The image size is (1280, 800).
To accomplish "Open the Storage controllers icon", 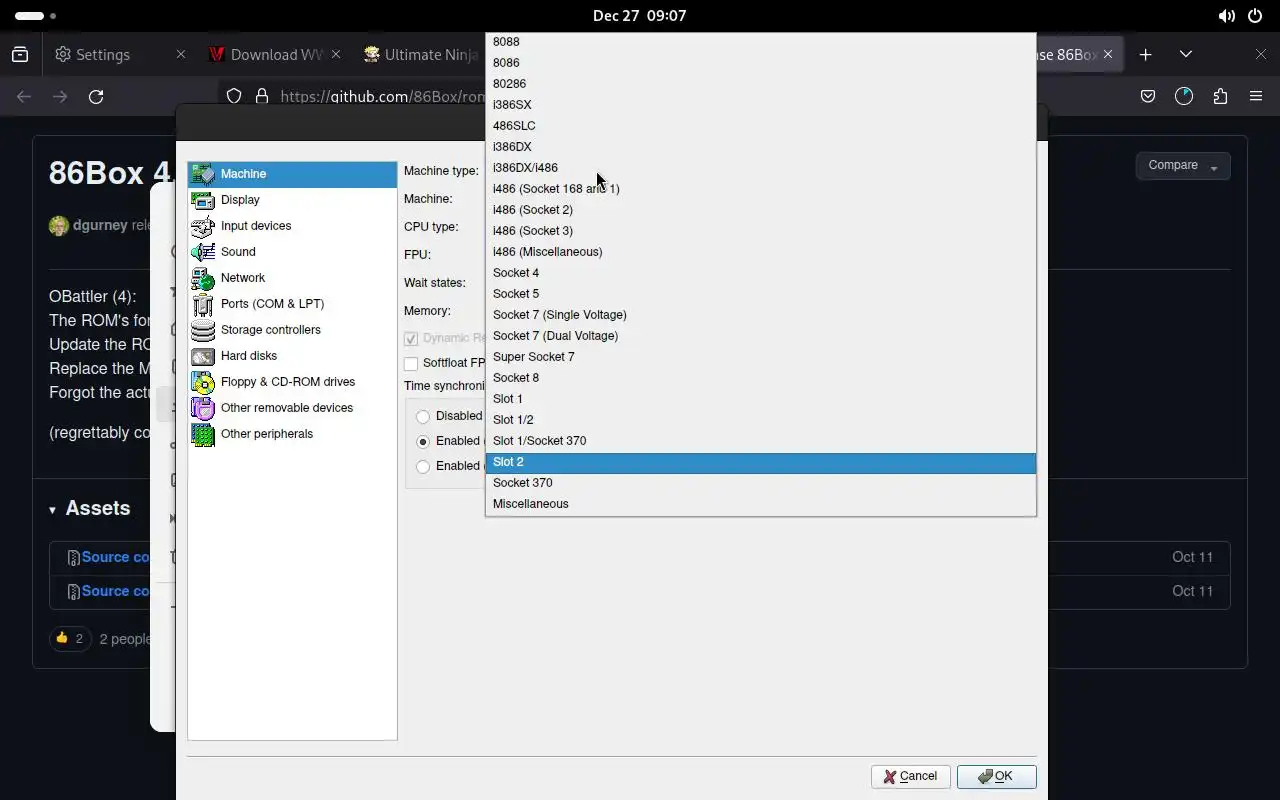I will click(x=203, y=330).
